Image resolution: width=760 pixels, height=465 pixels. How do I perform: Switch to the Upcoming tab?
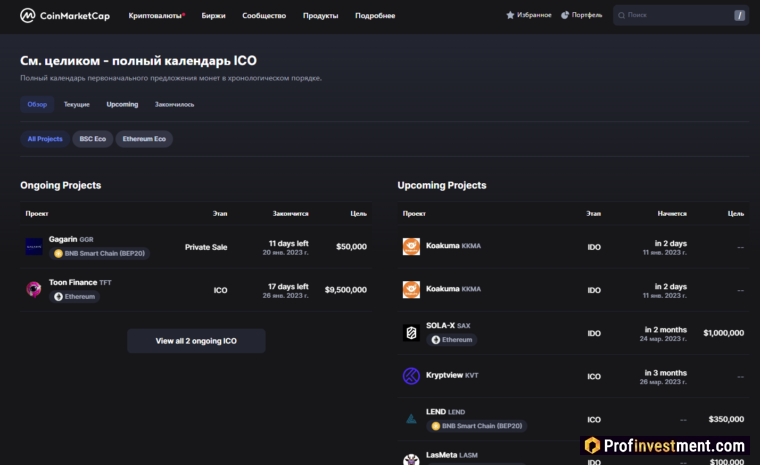click(122, 104)
